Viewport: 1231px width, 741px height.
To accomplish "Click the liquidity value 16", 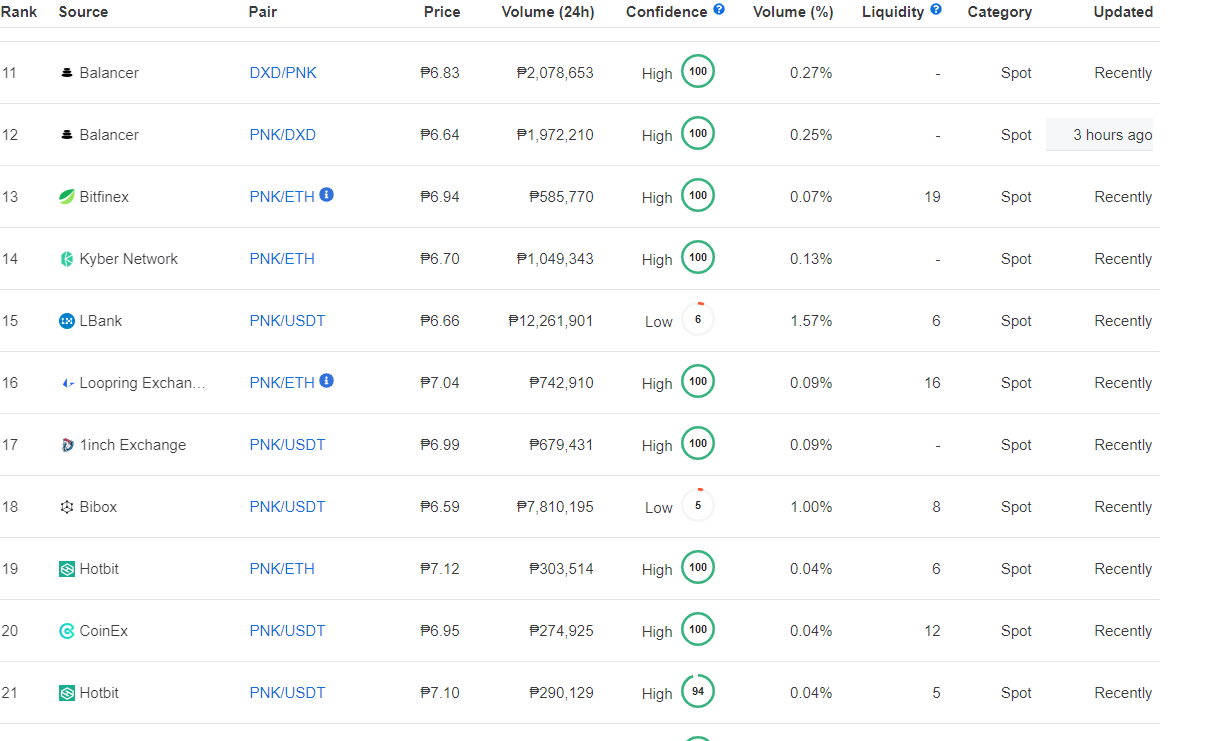I will (x=932, y=383).
